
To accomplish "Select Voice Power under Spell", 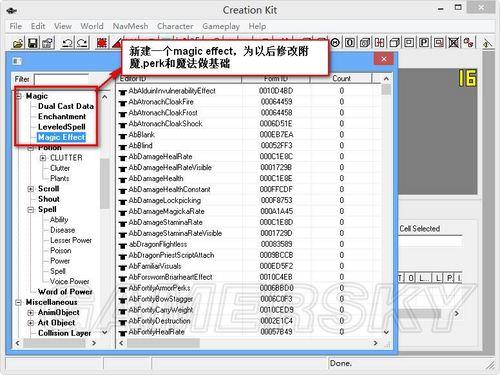I will 69,282.
